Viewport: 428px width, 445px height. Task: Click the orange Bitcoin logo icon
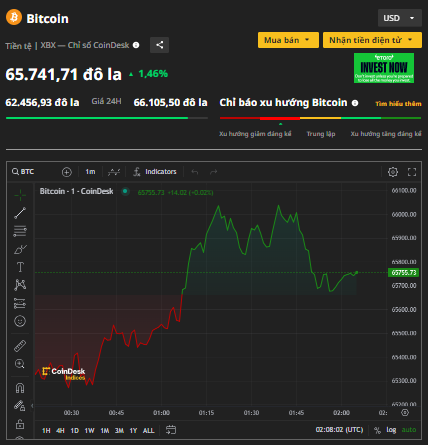coord(14,17)
